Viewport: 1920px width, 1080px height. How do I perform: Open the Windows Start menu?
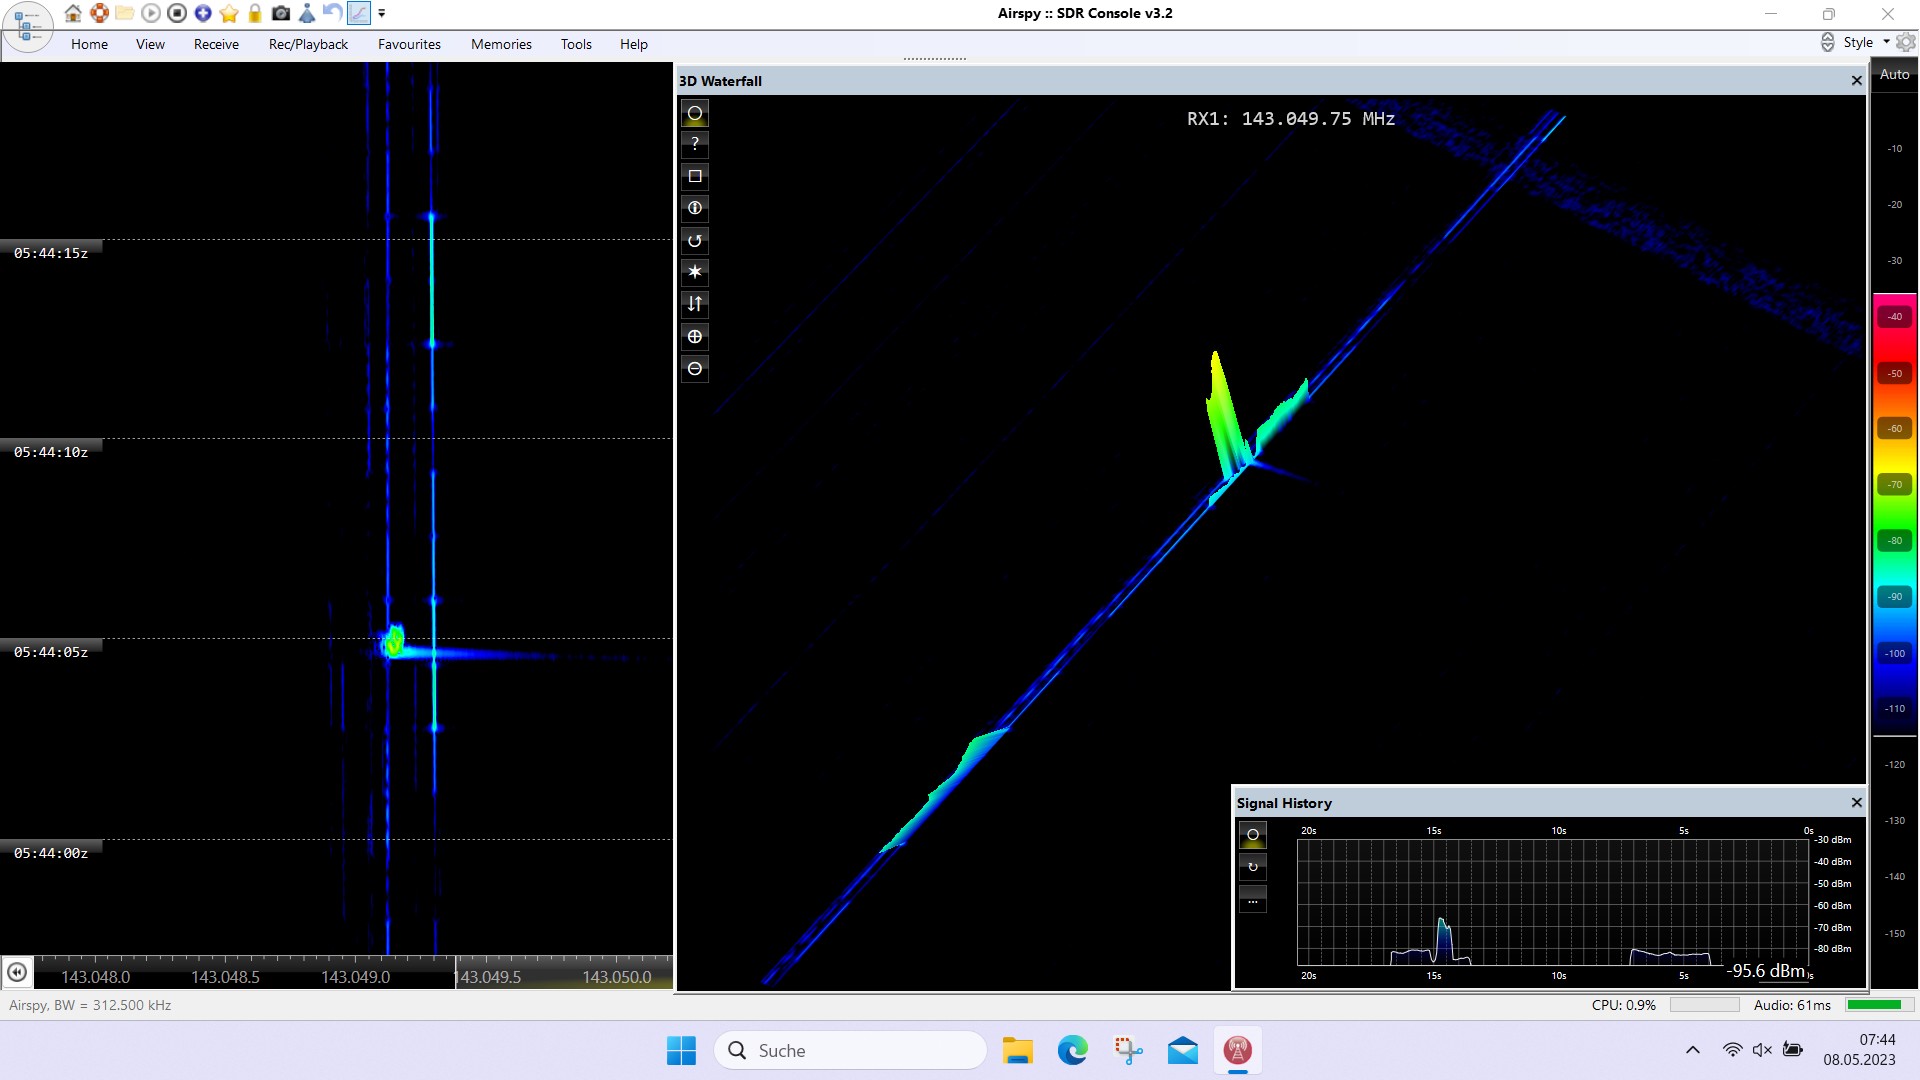681,1050
